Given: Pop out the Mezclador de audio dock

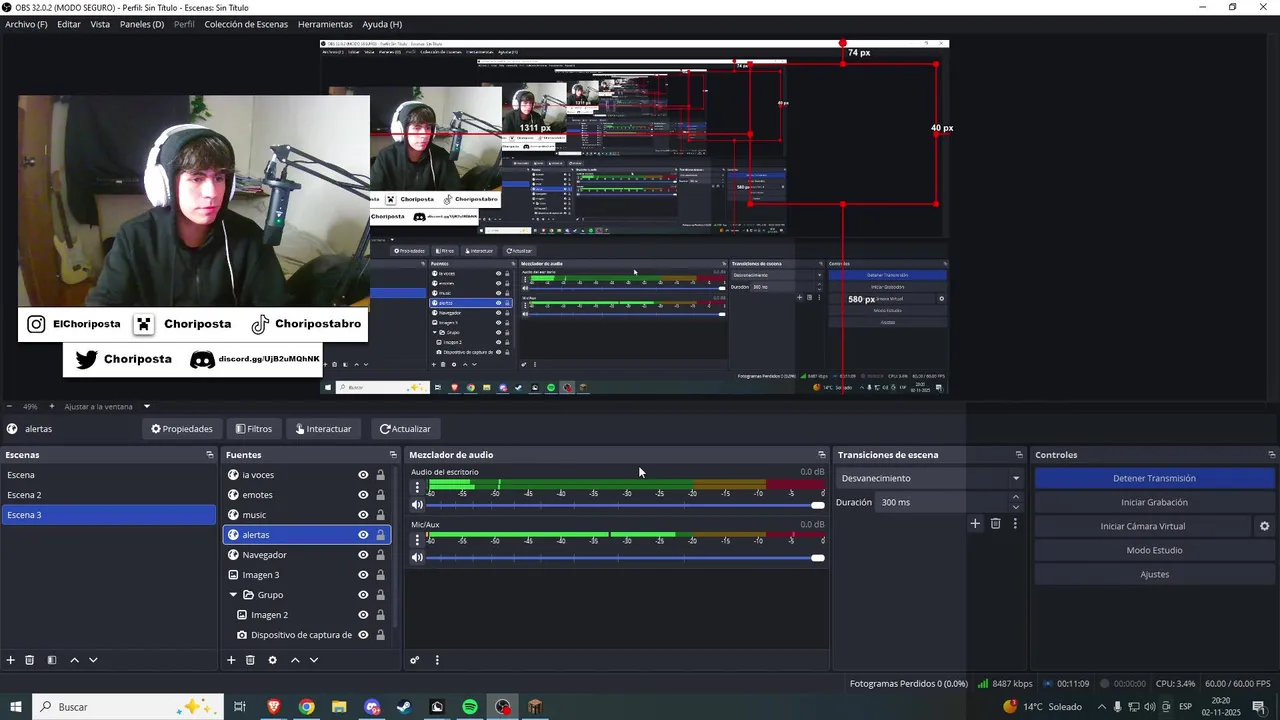Looking at the screenshot, I should pos(822,455).
